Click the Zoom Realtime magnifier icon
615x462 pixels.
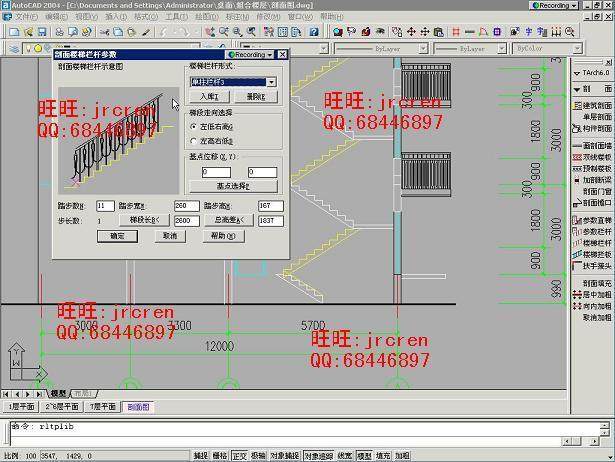[x=224, y=32]
